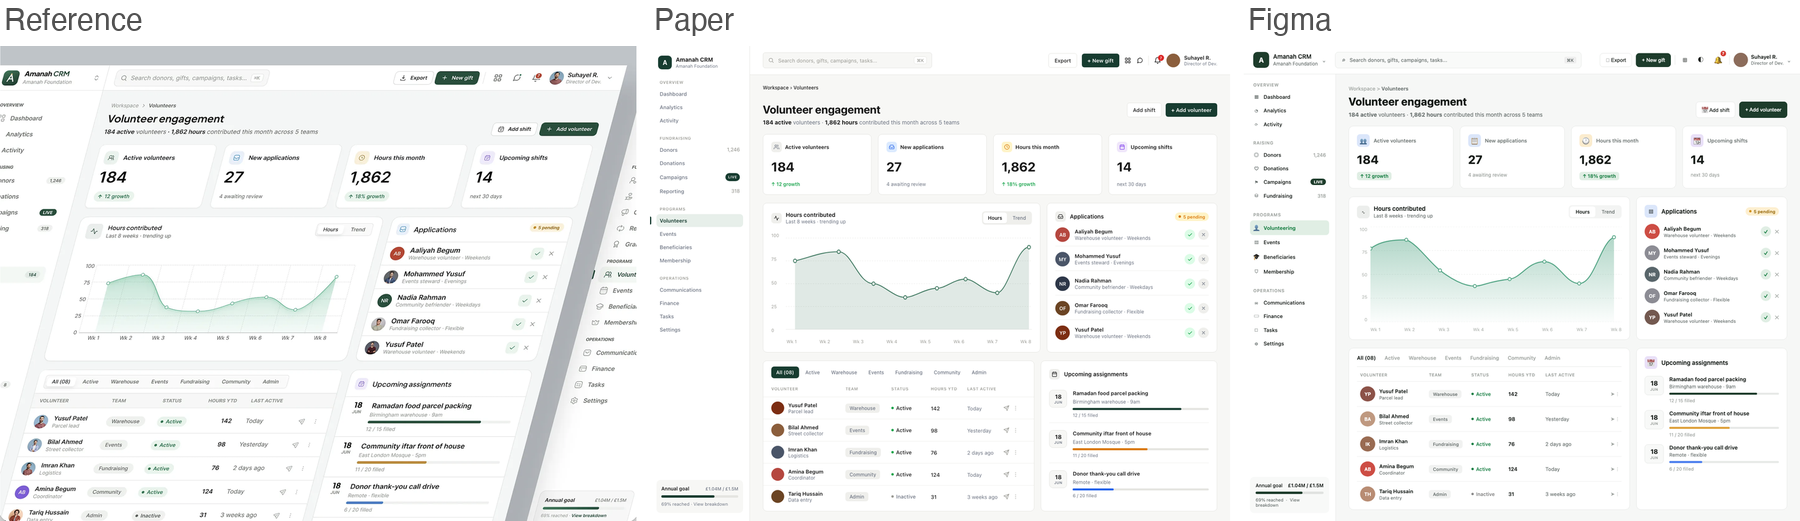Click the Amanah CRM logo in Figma panel
1800x521 pixels.
click(1261, 60)
